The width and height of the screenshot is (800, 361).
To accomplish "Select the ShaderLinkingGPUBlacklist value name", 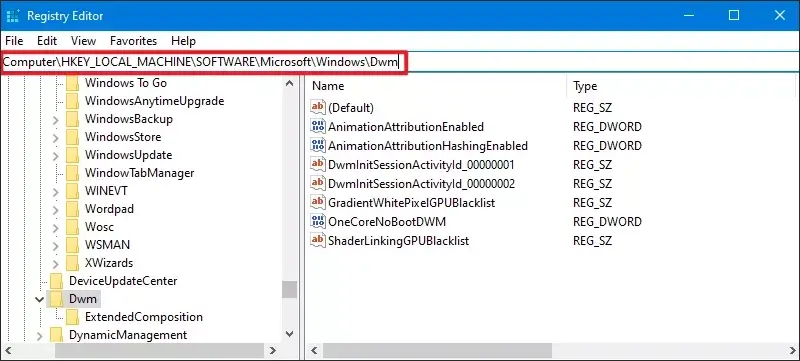I will [x=398, y=241].
